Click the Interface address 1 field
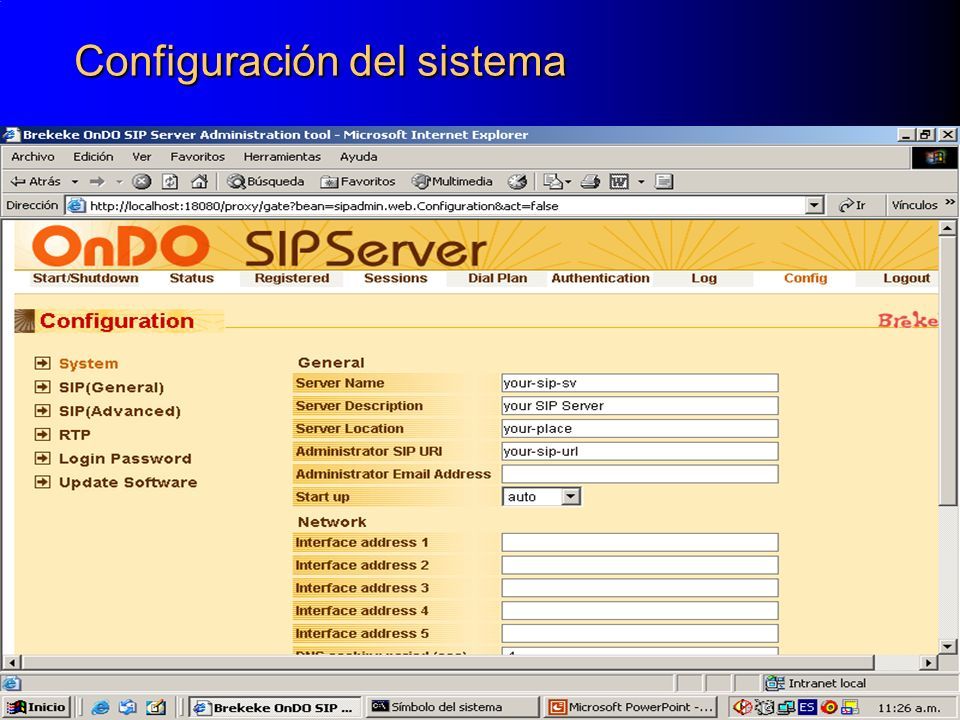Image resolution: width=960 pixels, height=720 pixels. pos(640,542)
